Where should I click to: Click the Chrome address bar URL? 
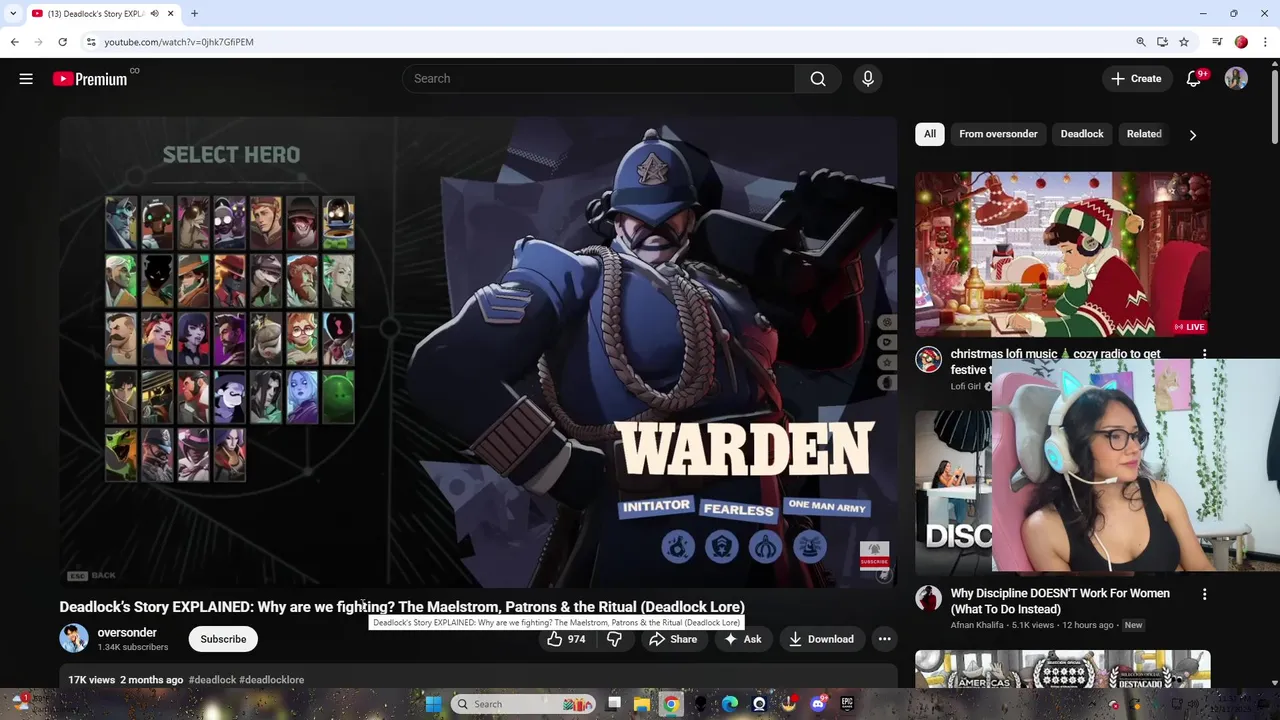[179, 42]
